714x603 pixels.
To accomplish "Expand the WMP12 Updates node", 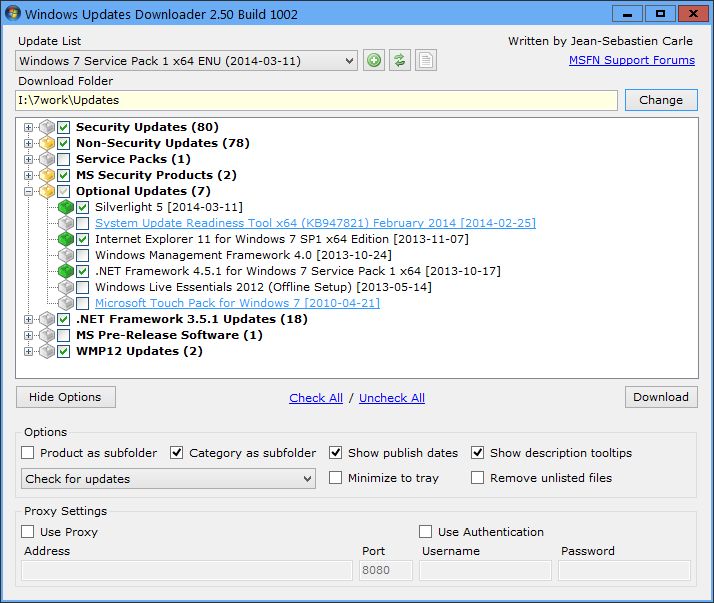I will tap(28, 352).
